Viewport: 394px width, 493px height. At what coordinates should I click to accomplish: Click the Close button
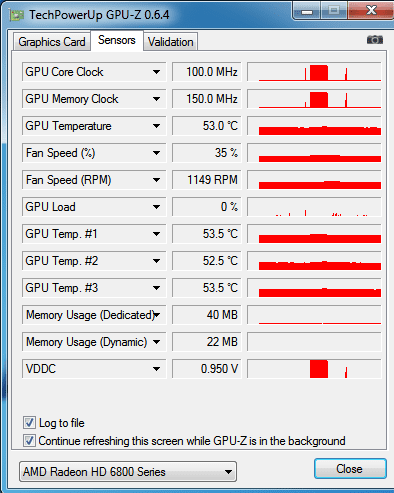pos(350,469)
